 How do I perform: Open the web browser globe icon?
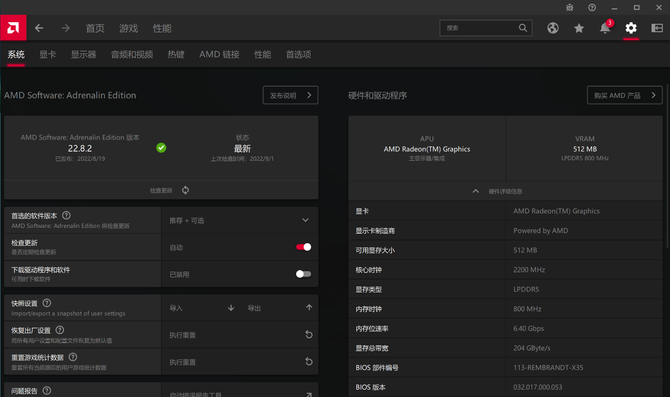tap(553, 28)
